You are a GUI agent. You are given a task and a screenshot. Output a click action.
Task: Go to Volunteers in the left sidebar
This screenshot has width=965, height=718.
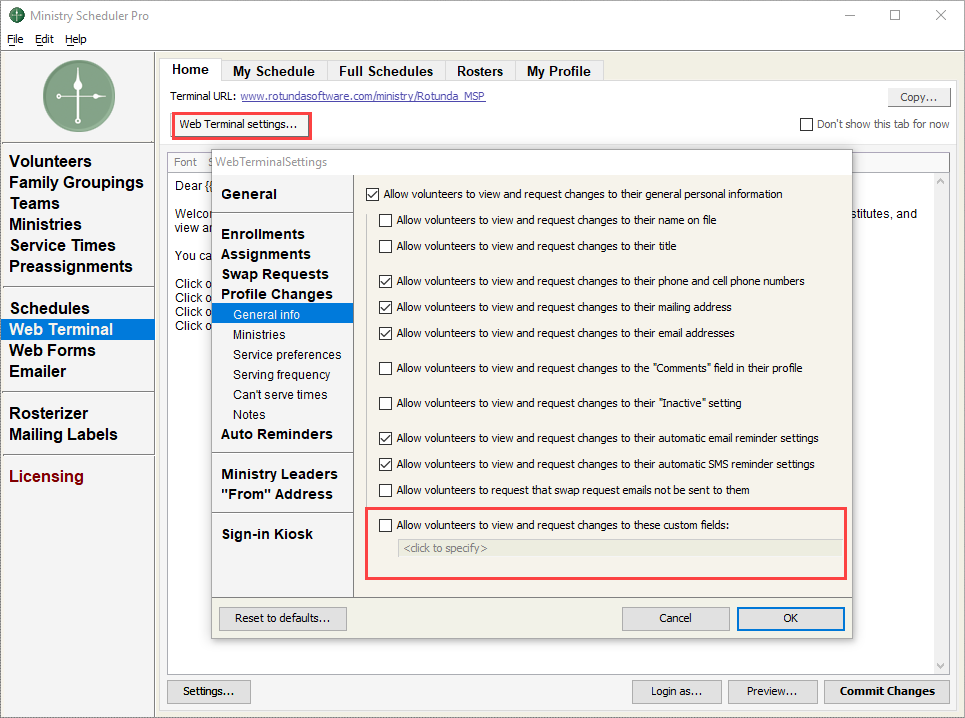50,161
